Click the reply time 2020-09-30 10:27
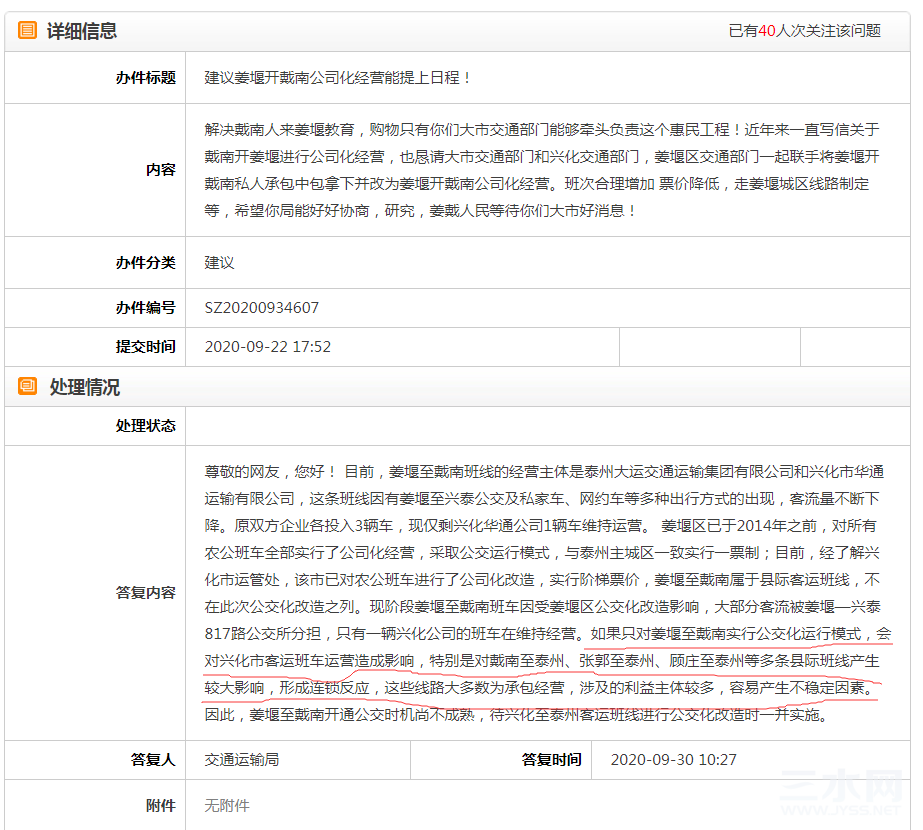 click(673, 760)
